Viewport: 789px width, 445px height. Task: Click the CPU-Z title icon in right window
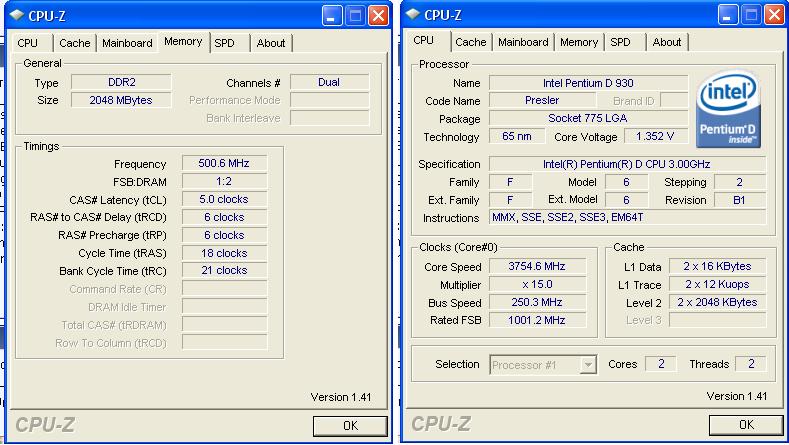(x=413, y=14)
